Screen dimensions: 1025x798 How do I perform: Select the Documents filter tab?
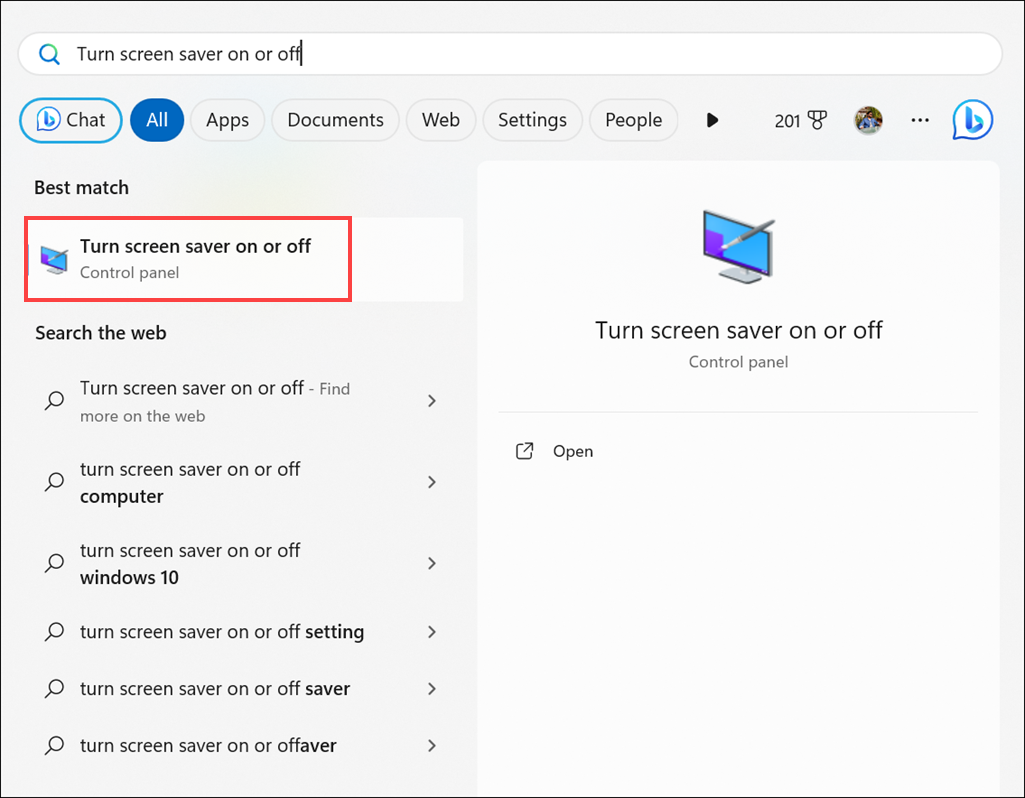point(335,120)
